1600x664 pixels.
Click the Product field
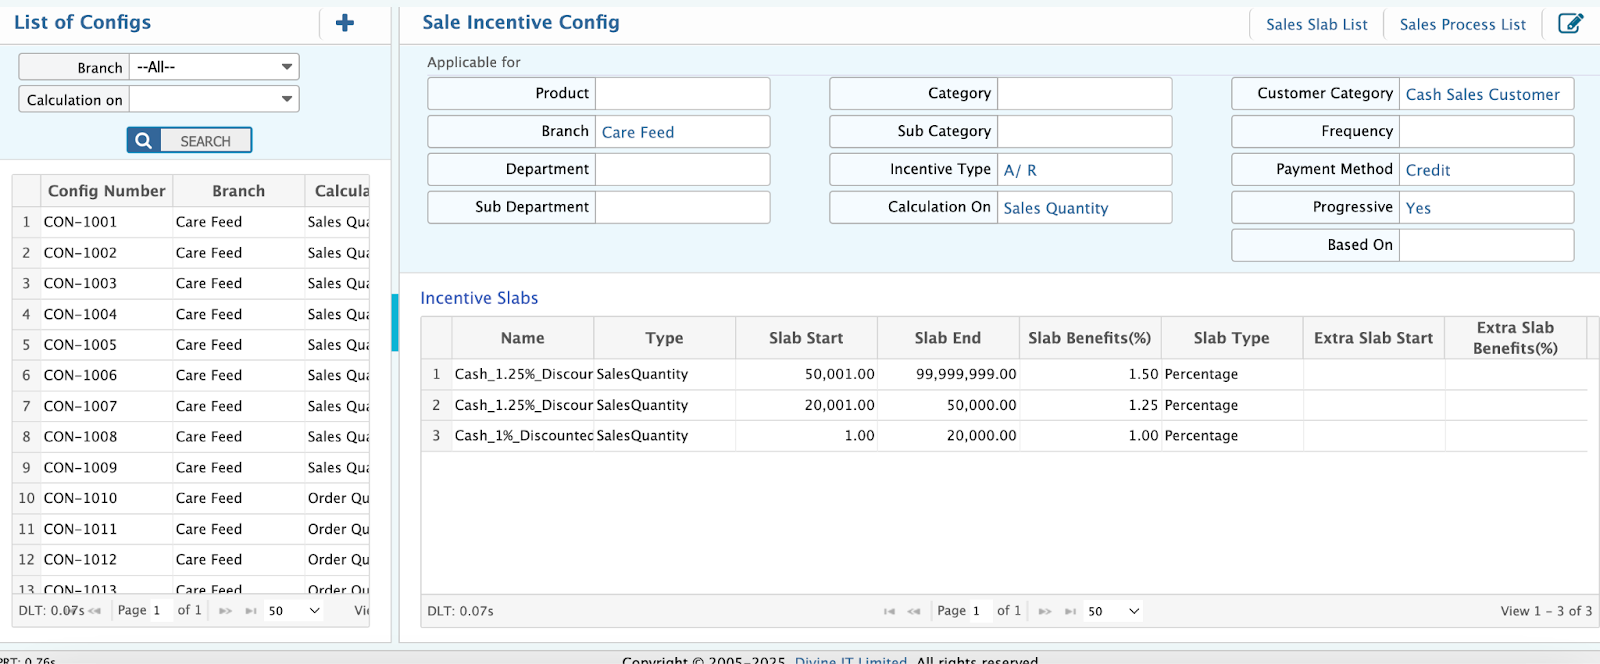pyautogui.click(x=682, y=93)
